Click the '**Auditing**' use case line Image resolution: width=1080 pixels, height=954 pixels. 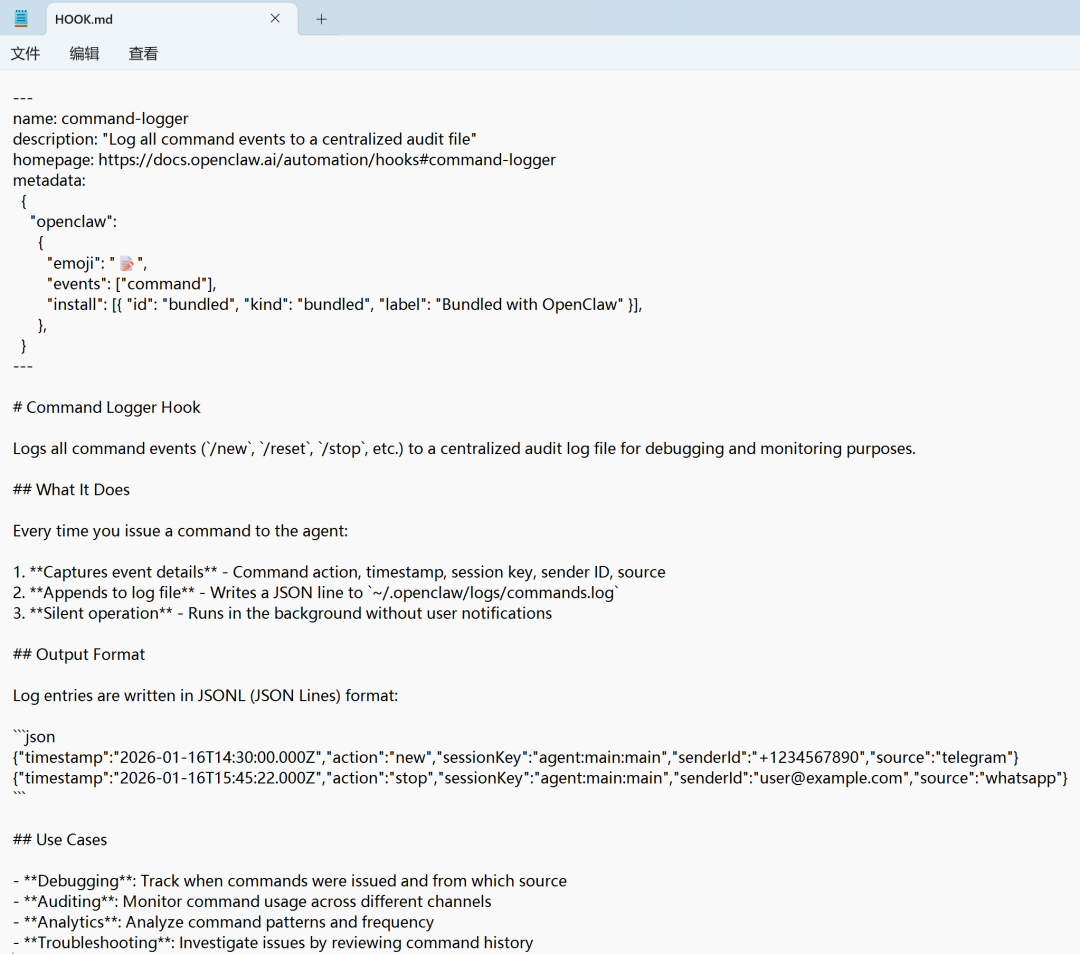[252, 902]
